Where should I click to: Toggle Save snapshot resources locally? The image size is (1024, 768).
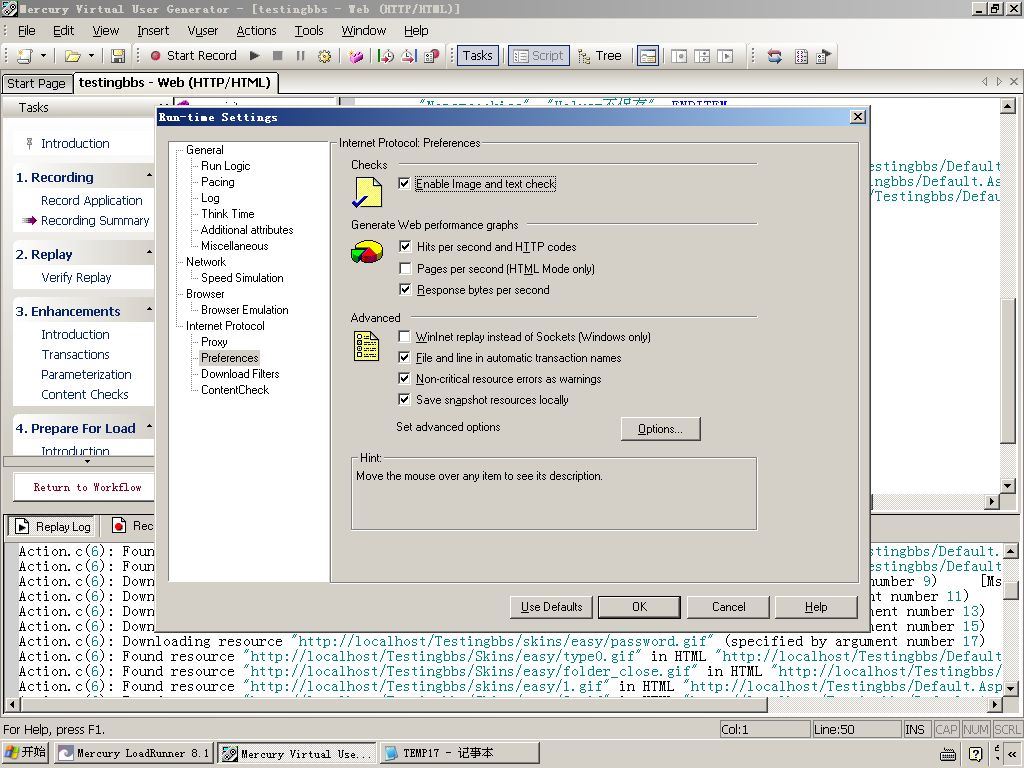click(404, 399)
